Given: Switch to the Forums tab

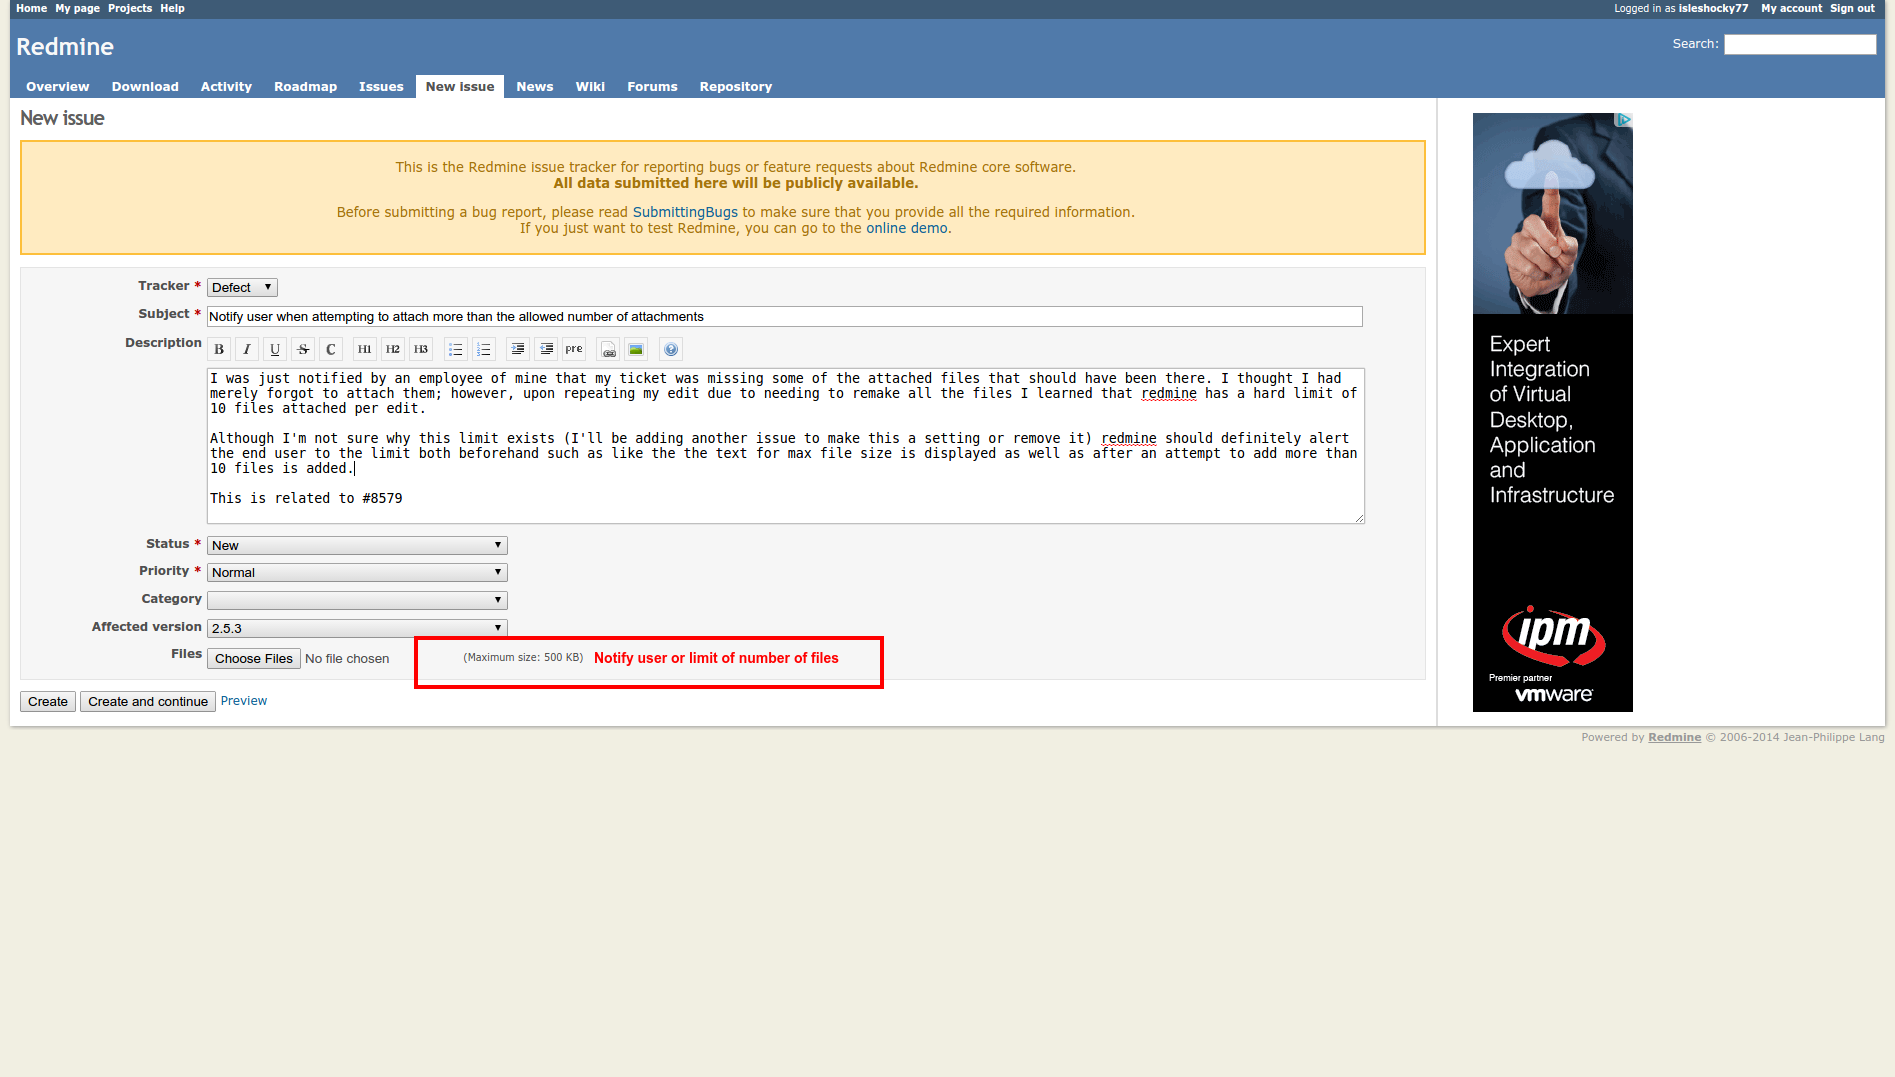Looking at the screenshot, I should 652,87.
